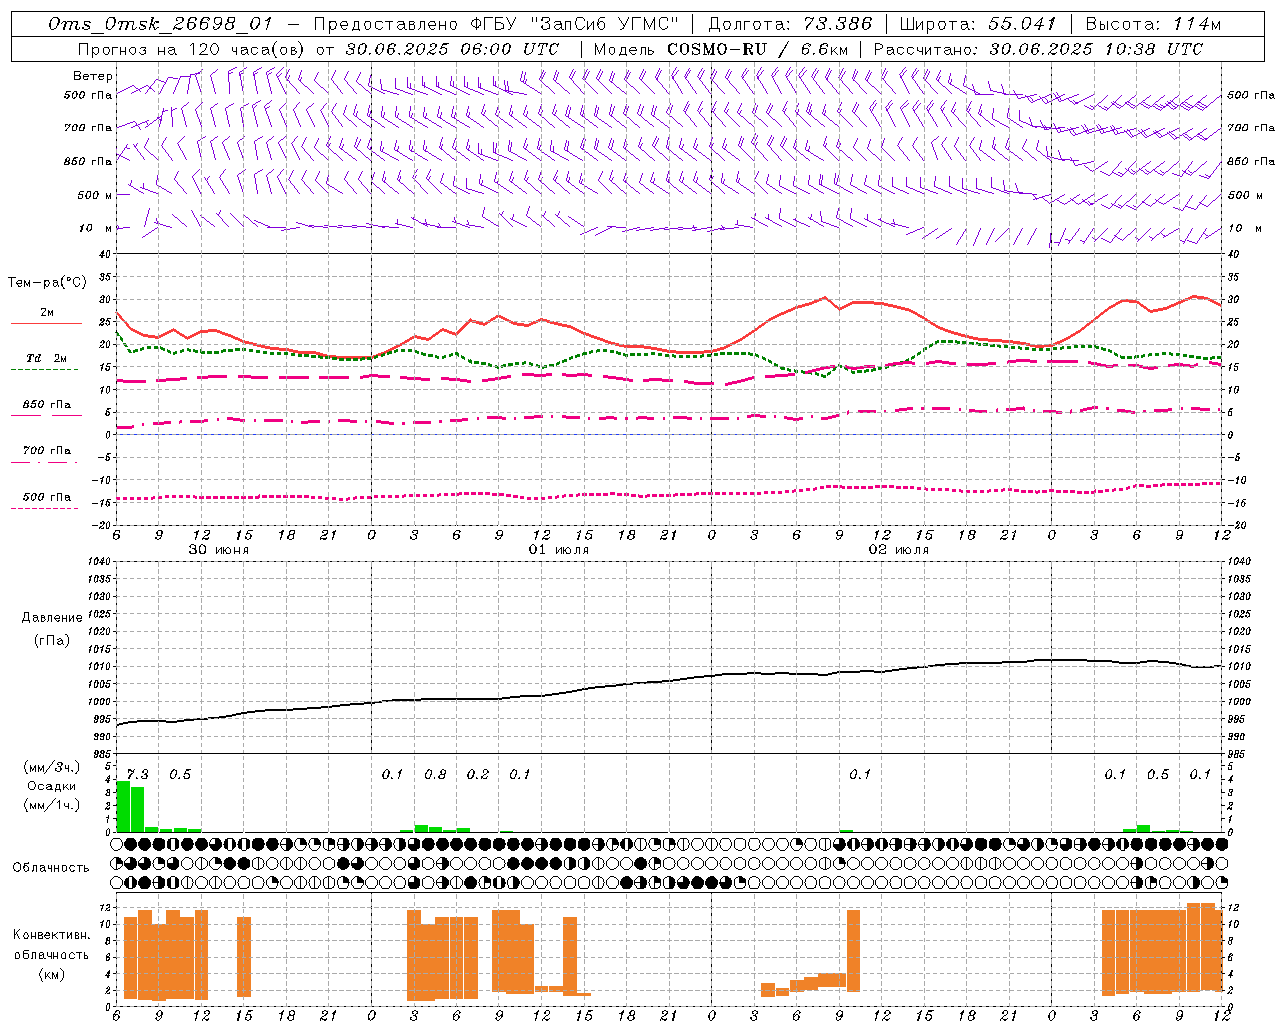
Task: Click the Td 2м legend label
Action: [x=46, y=358]
